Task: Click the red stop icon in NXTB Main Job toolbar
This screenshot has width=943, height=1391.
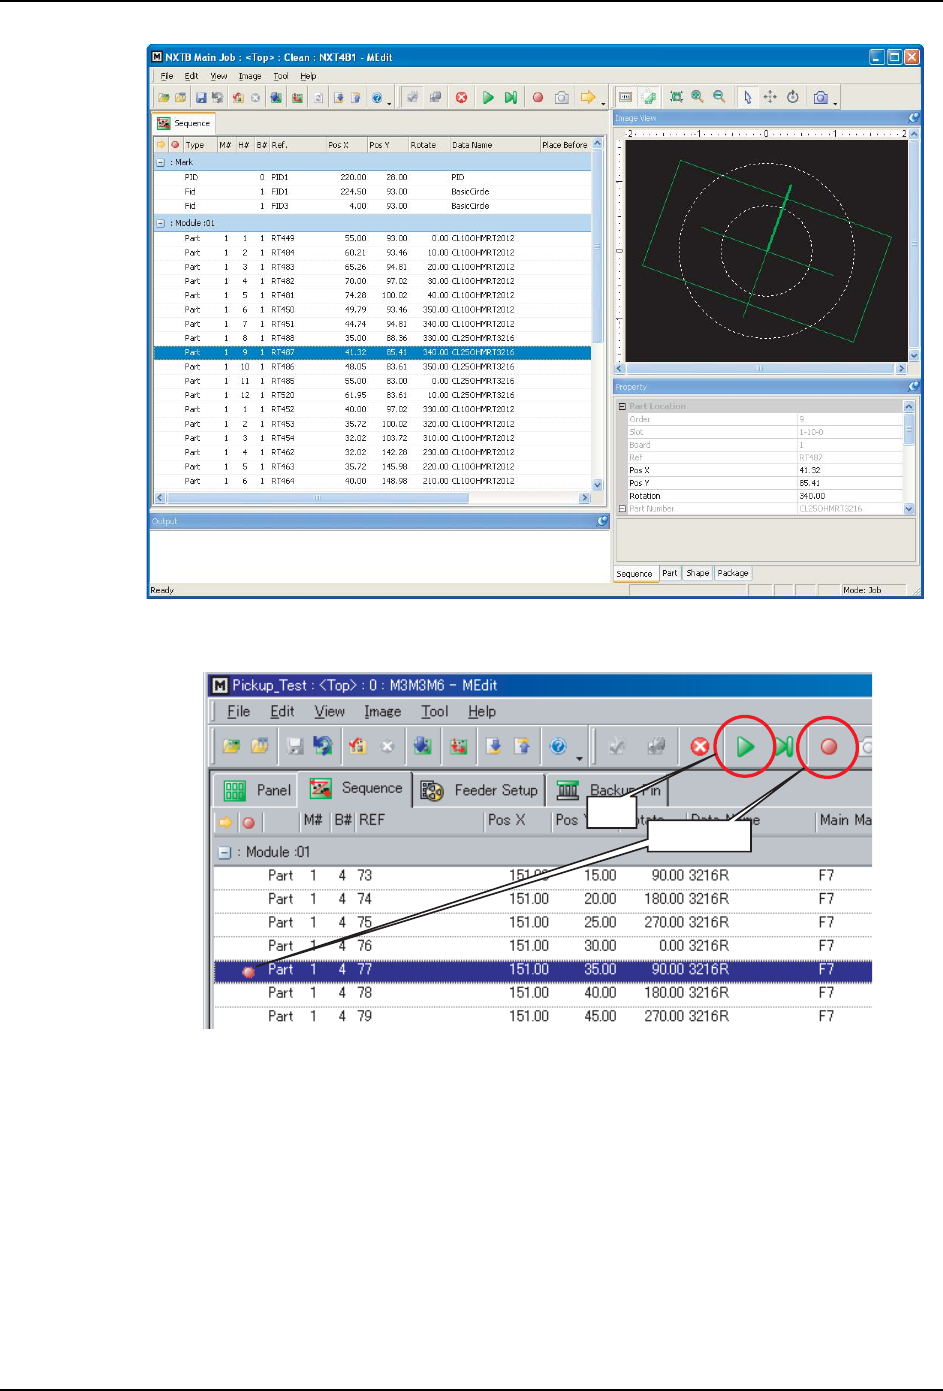Action: 461,98
